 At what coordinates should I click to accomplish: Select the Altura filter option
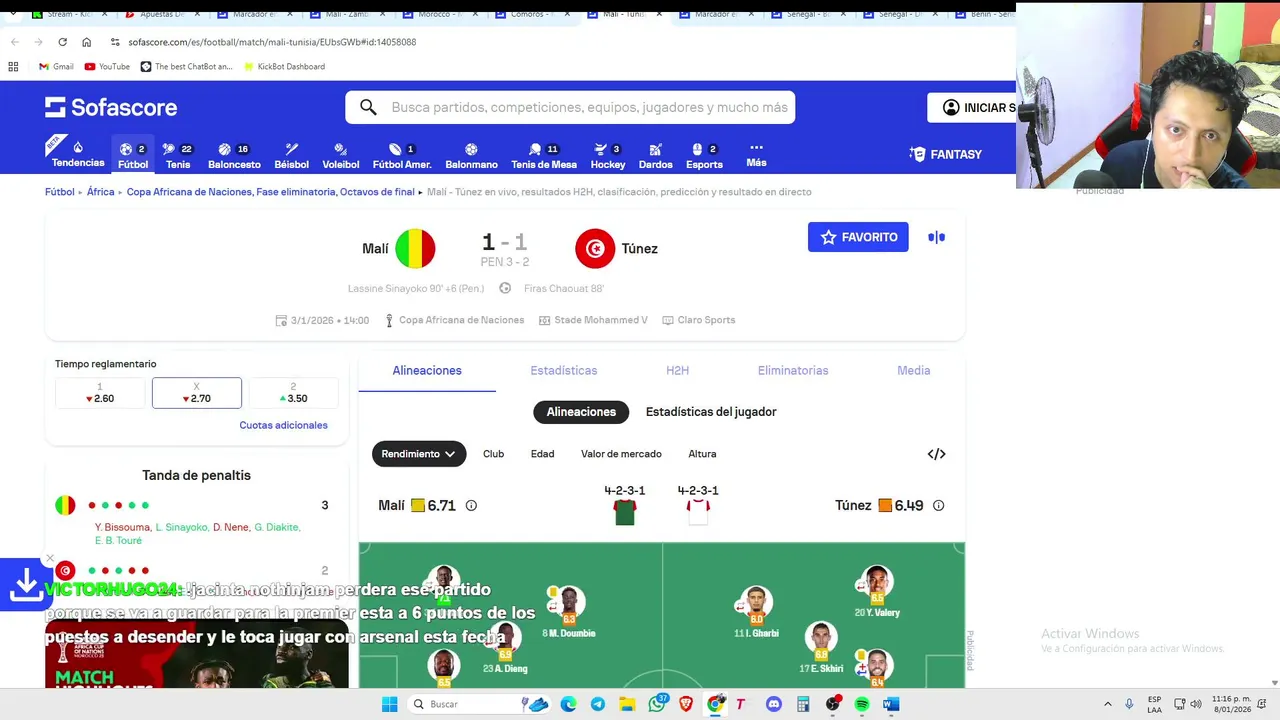click(x=702, y=454)
